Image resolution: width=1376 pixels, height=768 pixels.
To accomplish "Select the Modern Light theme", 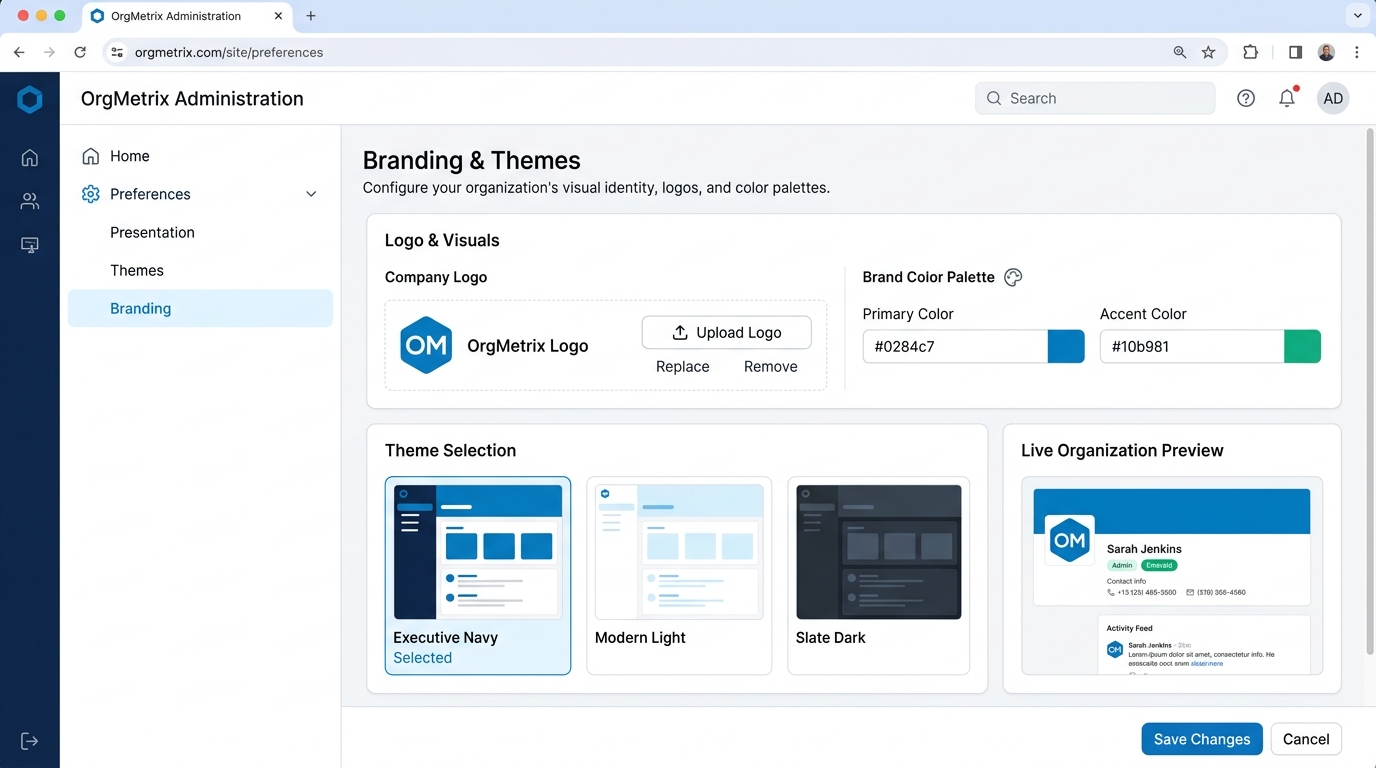I will [679, 576].
